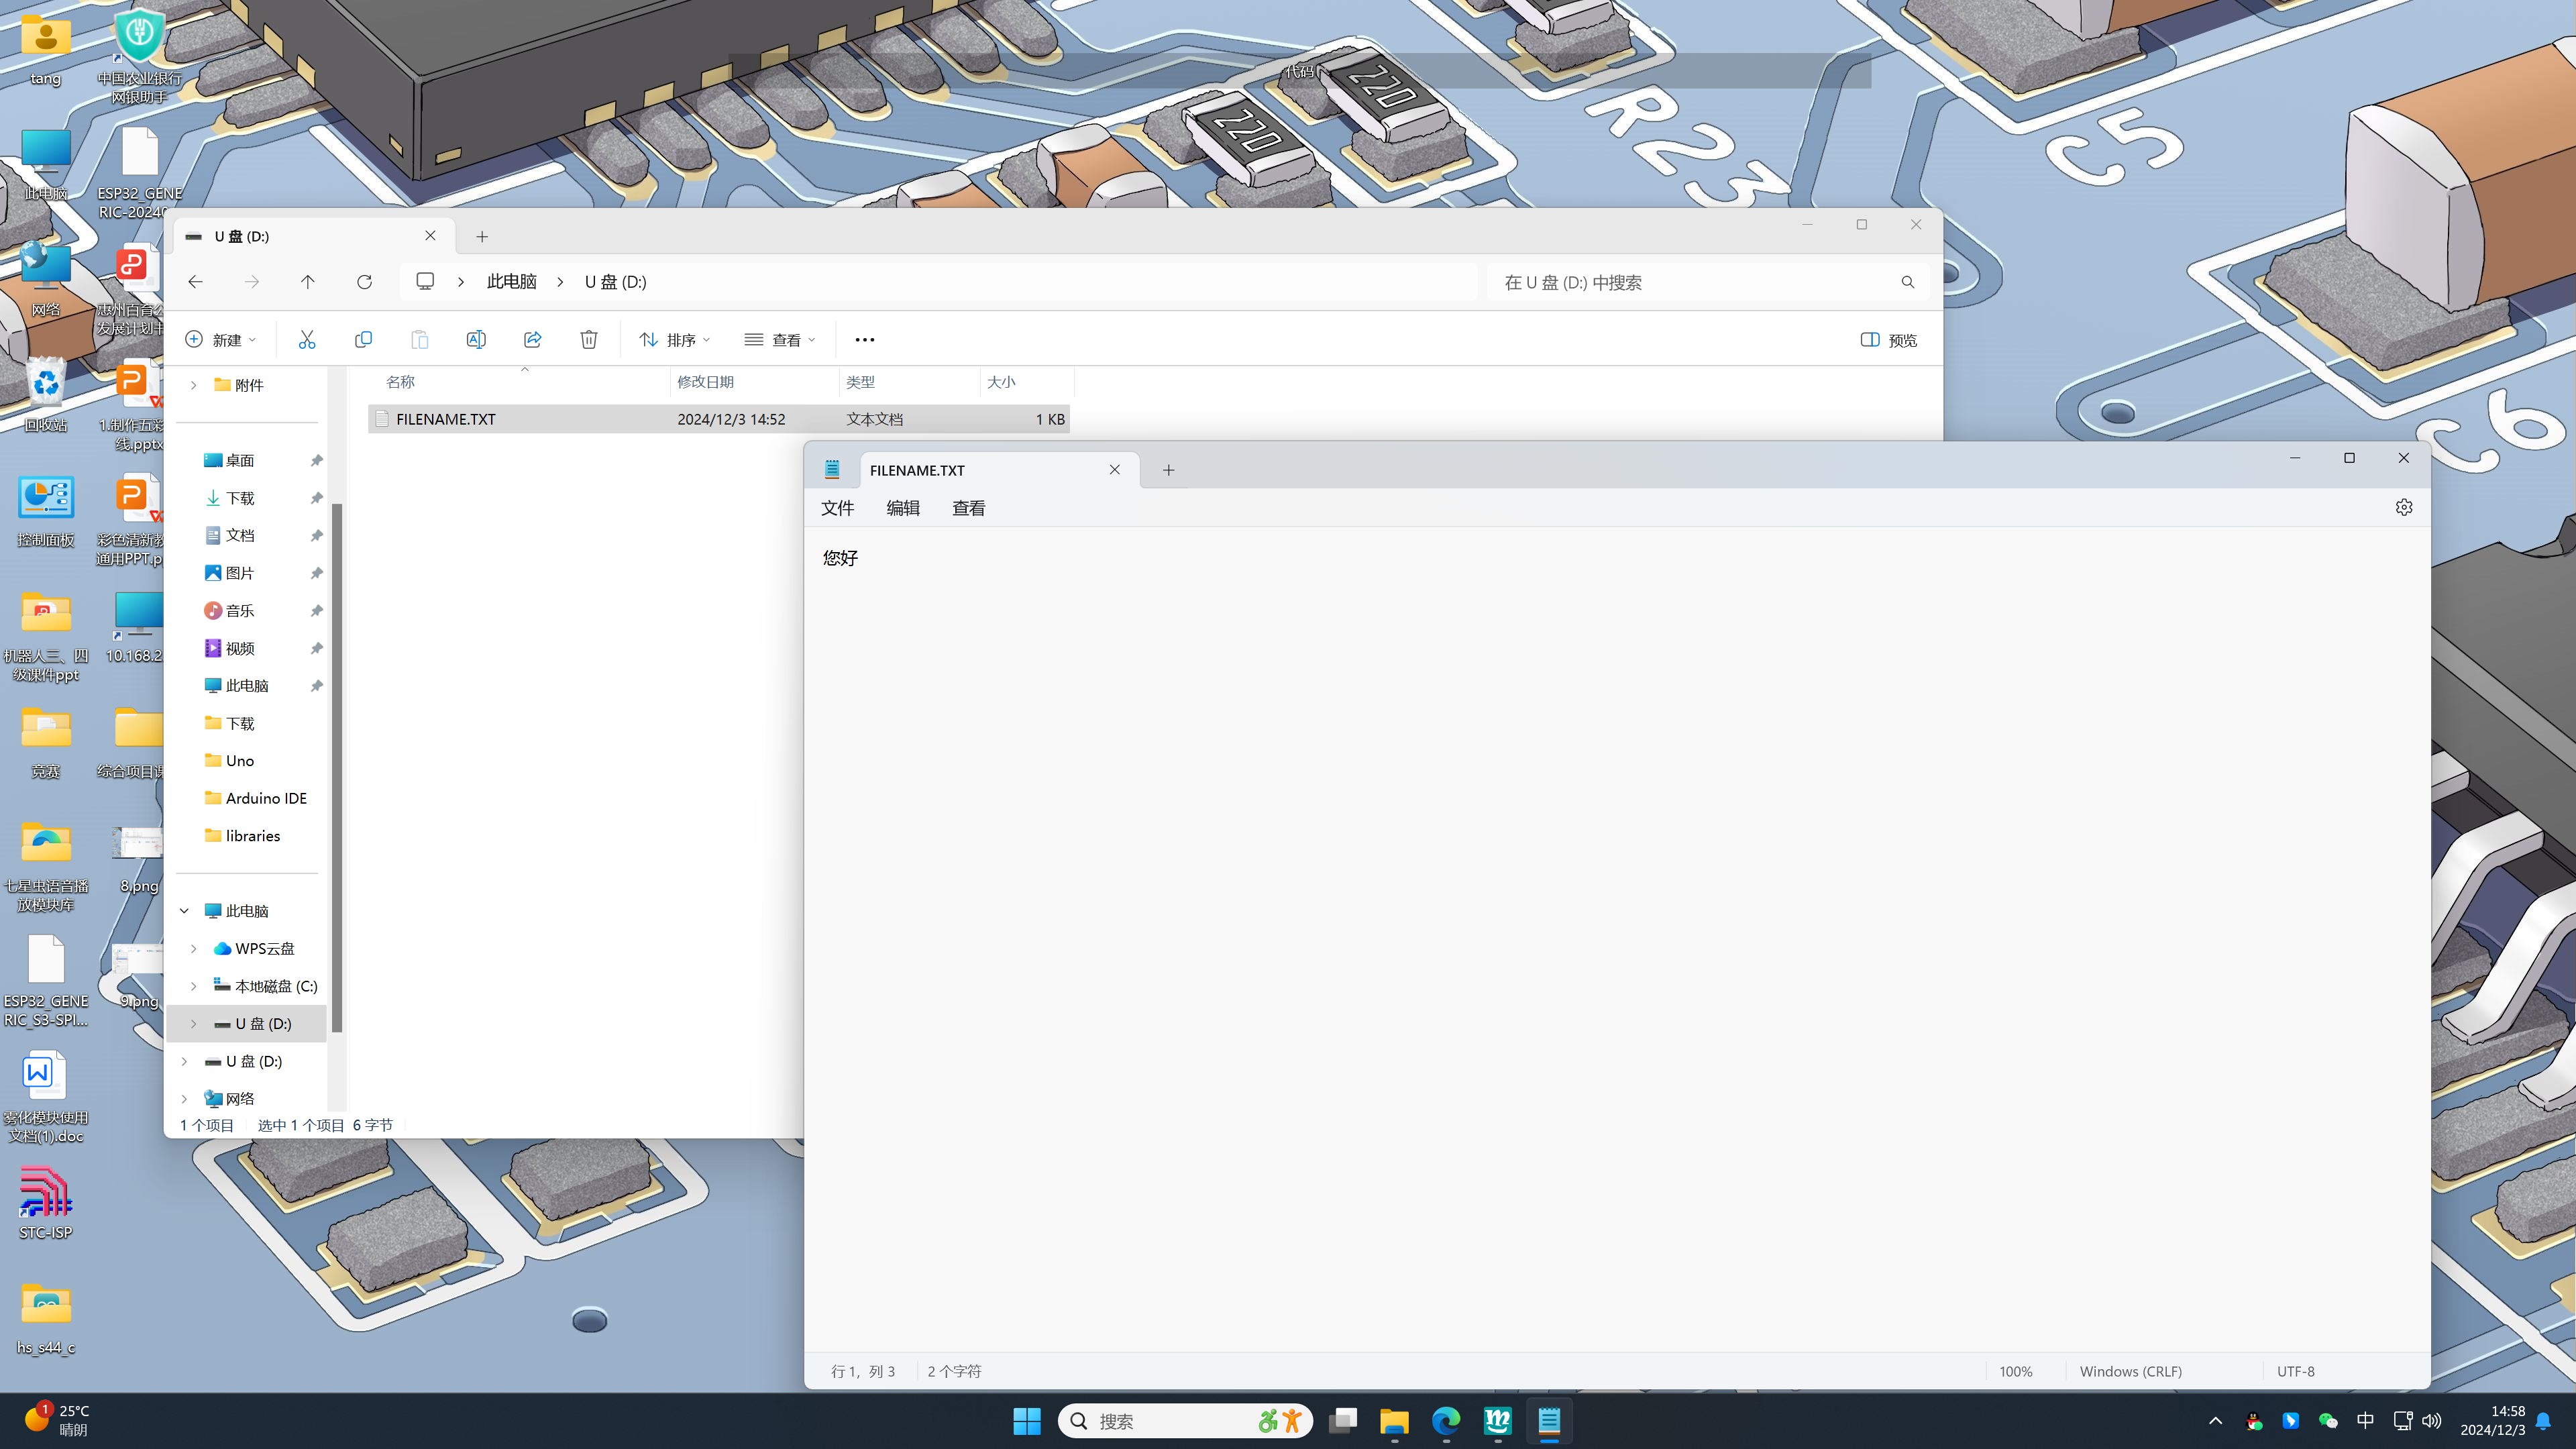Open Microsoft Edge from the taskbar
2576x1449 pixels.
coord(1446,1421)
